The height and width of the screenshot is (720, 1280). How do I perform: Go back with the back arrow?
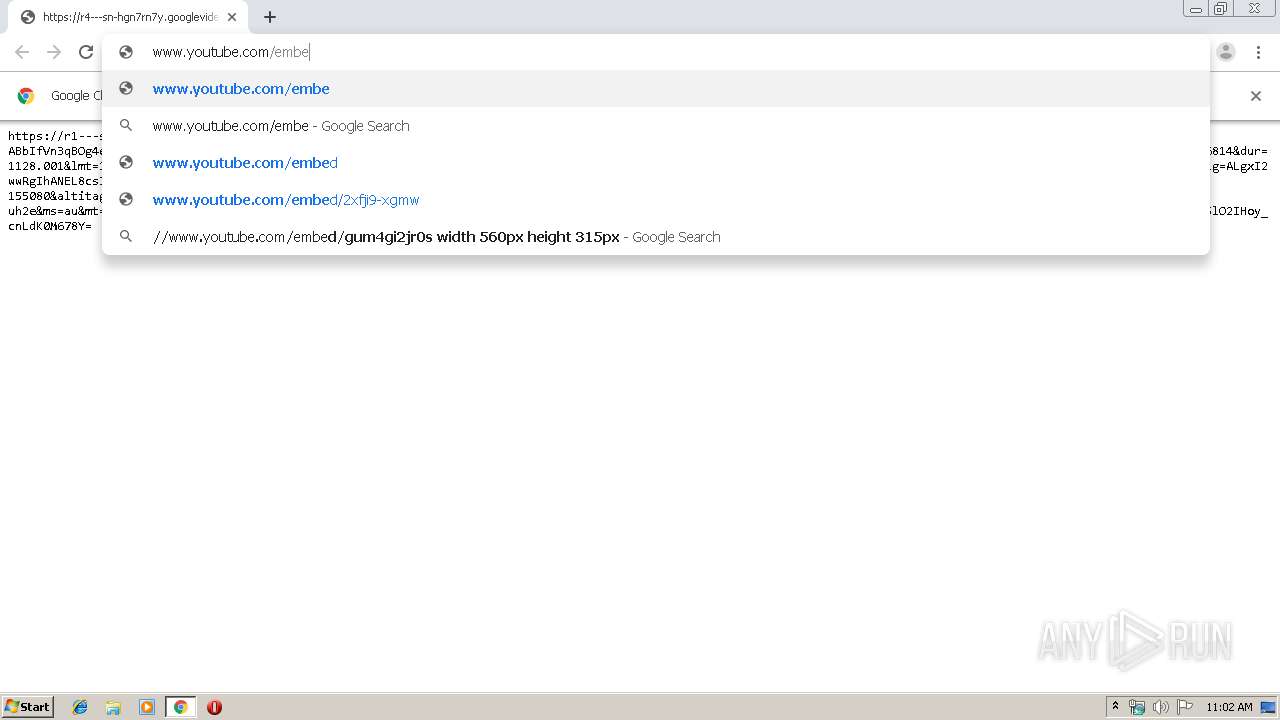click(x=22, y=52)
